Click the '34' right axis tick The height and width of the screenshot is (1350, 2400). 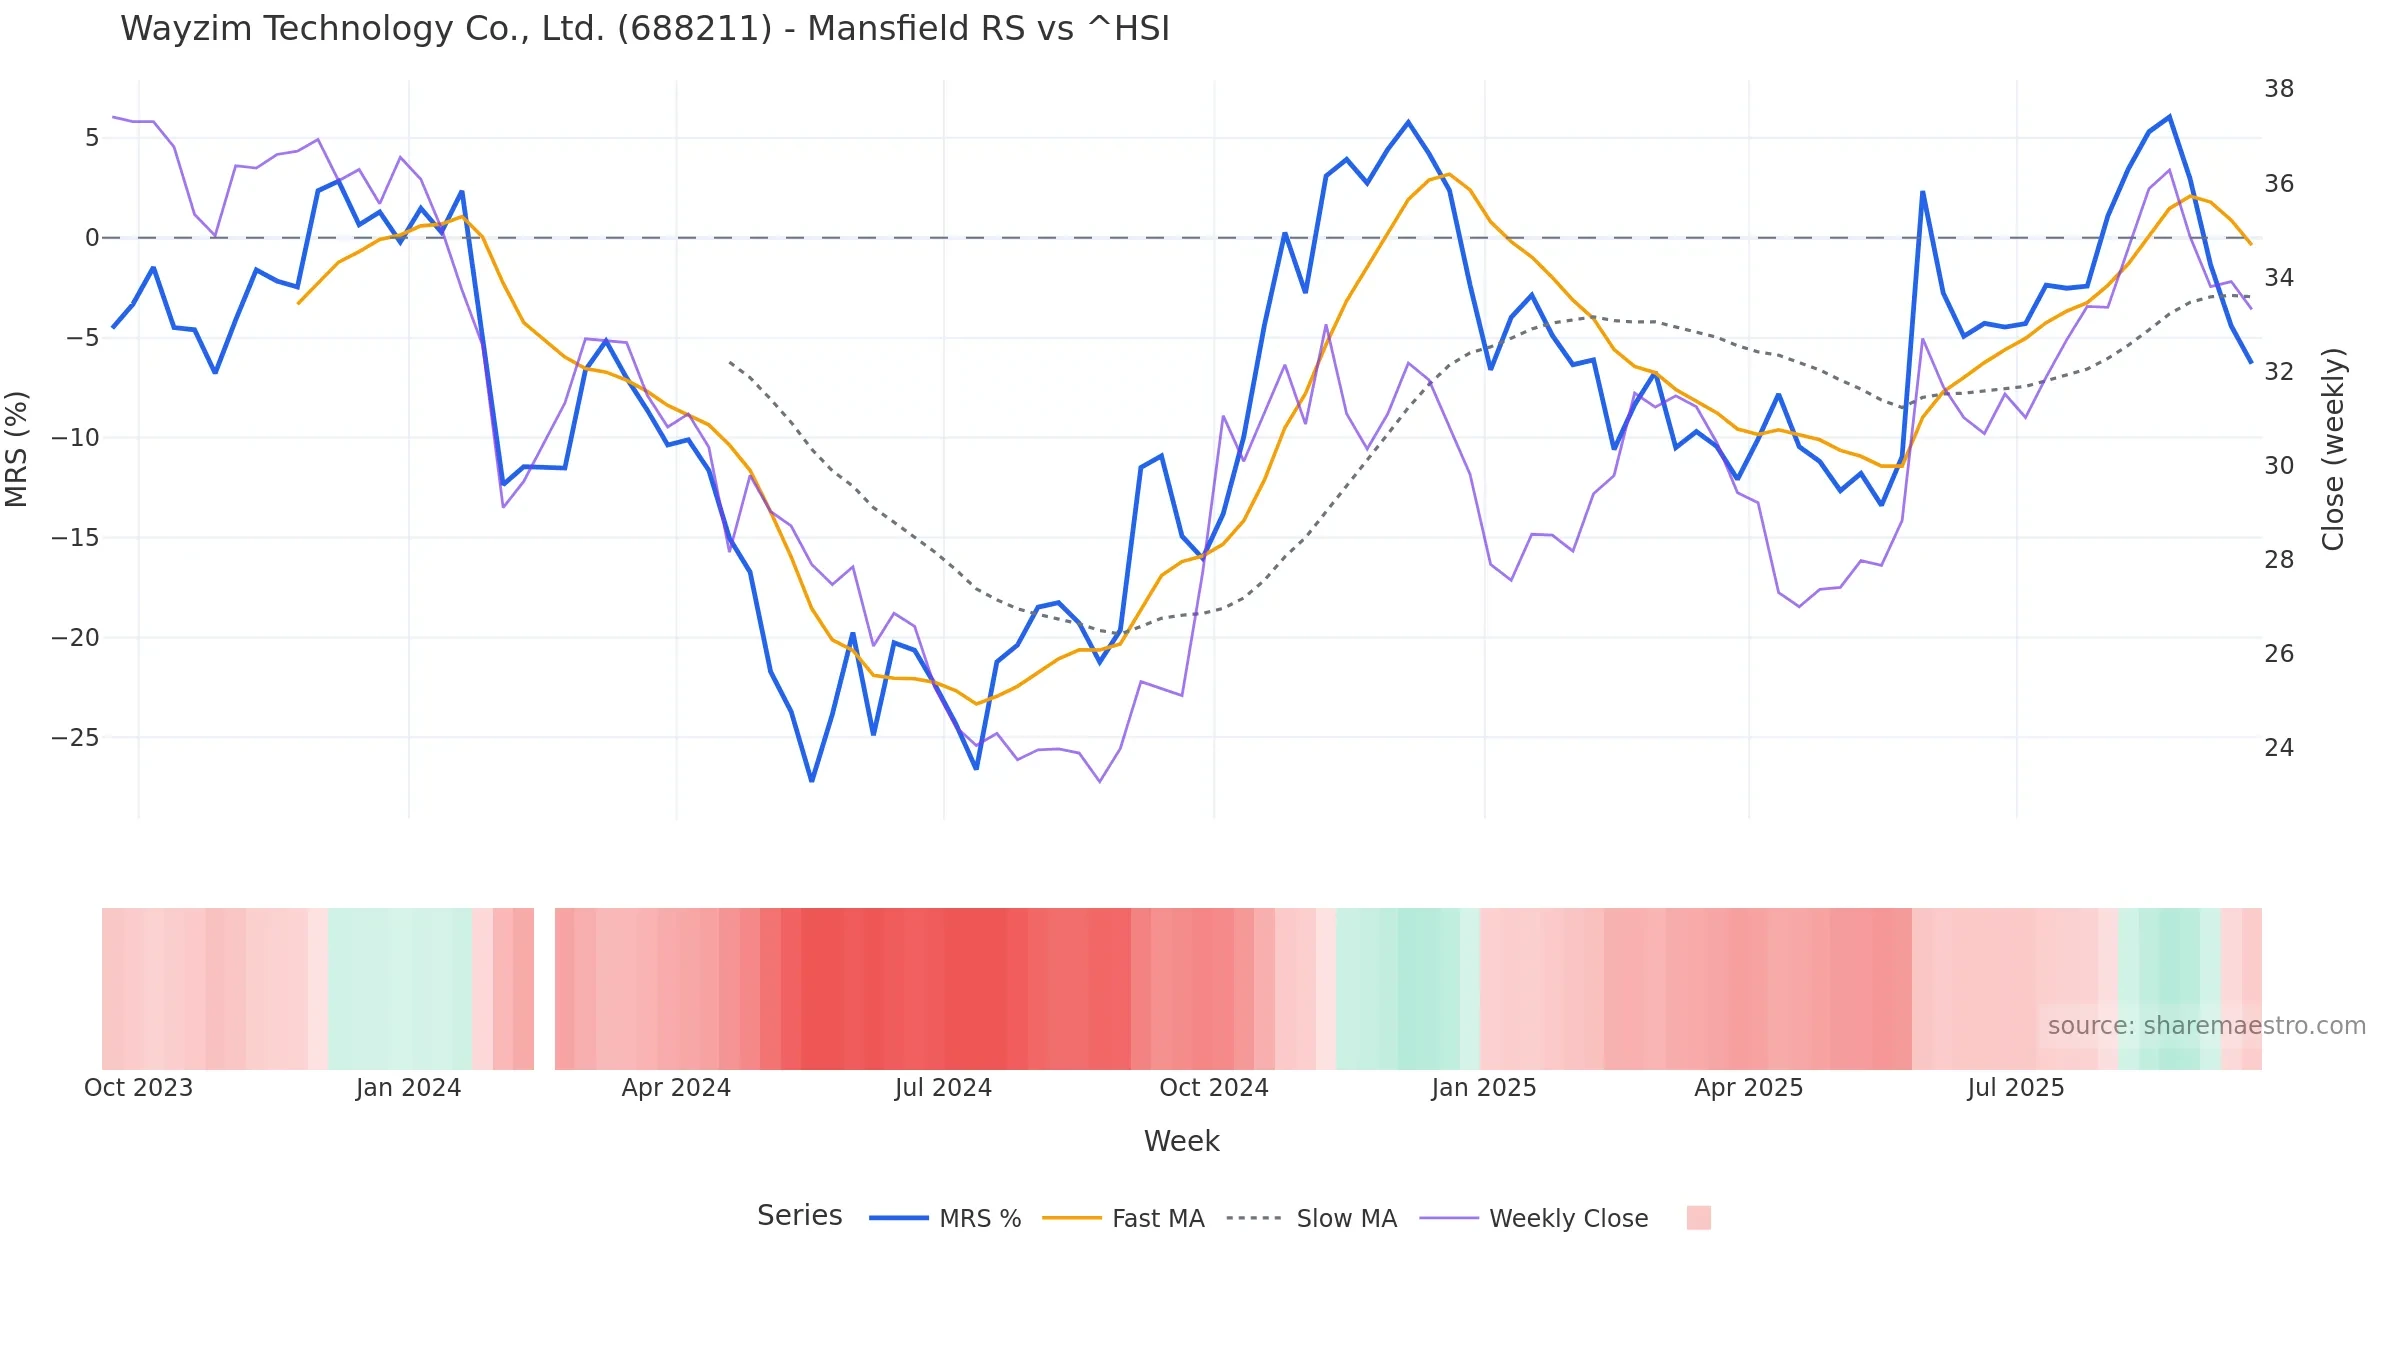(x=2279, y=278)
